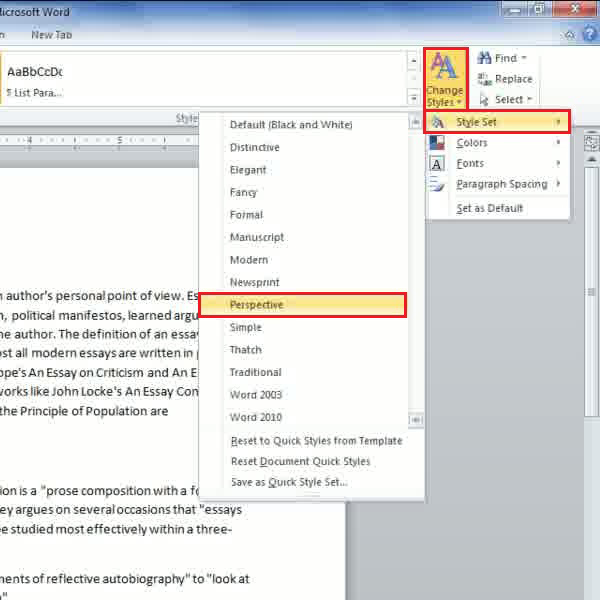Viewport: 600px width, 600px height.
Task: Choose the Word 2003 style set
Action: (x=302, y=395)
